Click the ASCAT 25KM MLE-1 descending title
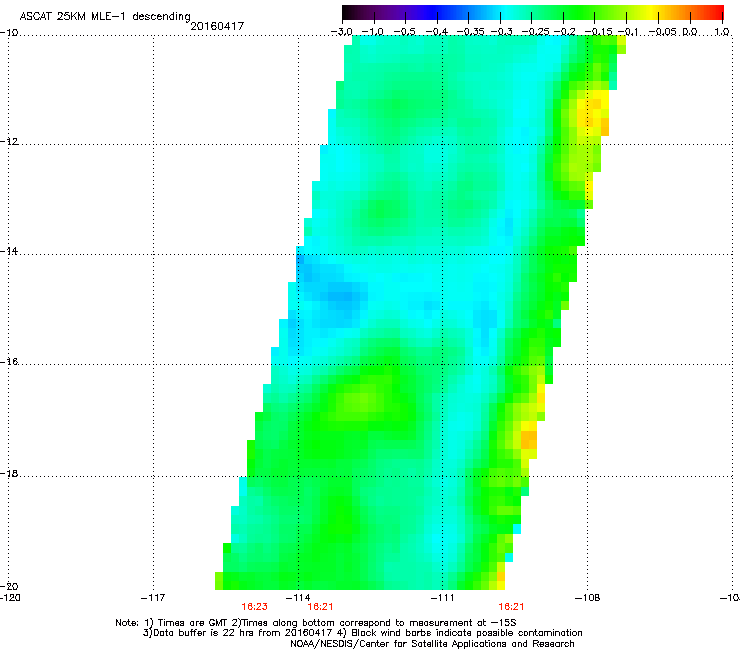 point(105,16)
